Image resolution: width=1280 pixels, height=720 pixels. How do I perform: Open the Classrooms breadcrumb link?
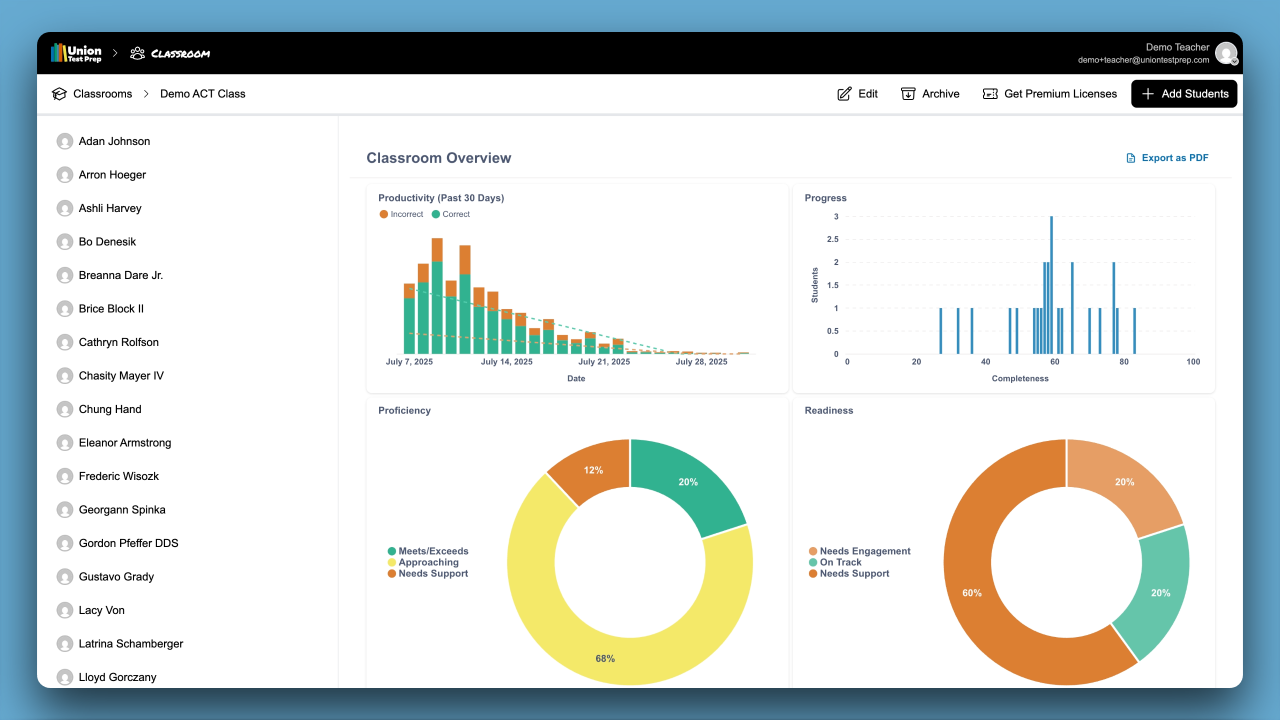[x=102, y=94]
